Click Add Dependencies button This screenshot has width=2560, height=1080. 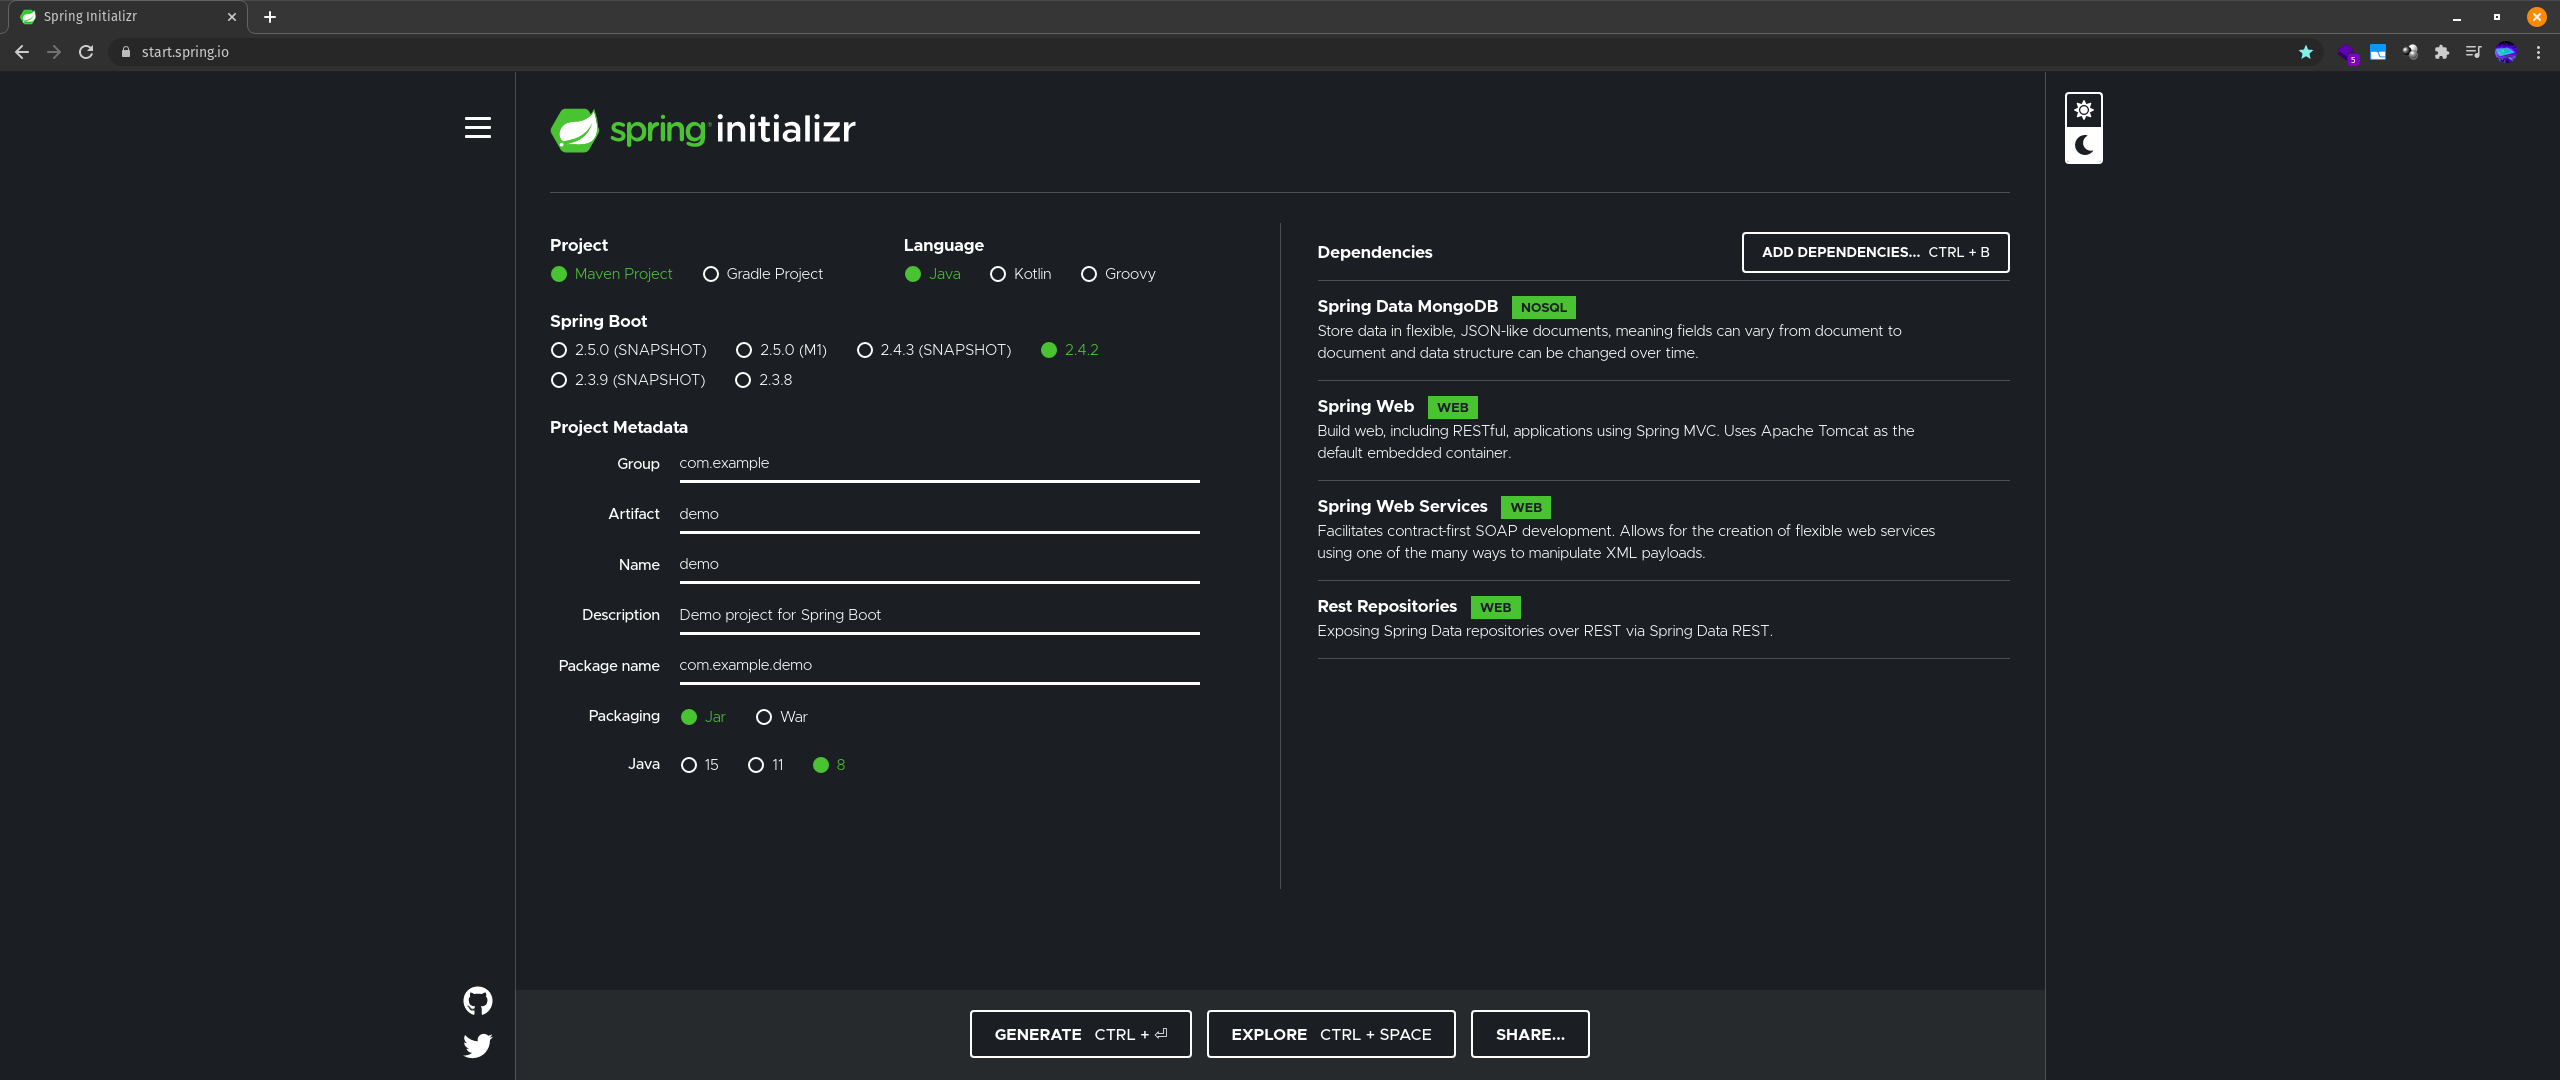[x=1875, y=252]
